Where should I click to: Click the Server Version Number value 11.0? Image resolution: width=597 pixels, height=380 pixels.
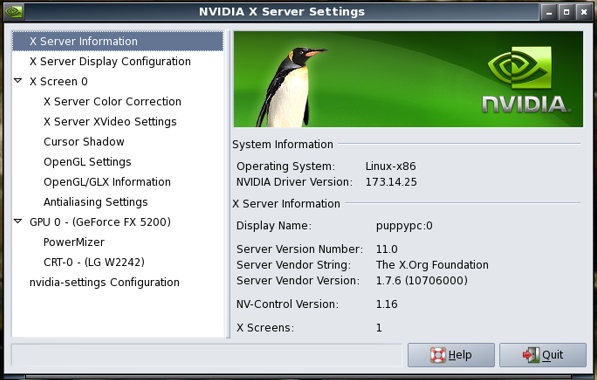tap(386, 249)
